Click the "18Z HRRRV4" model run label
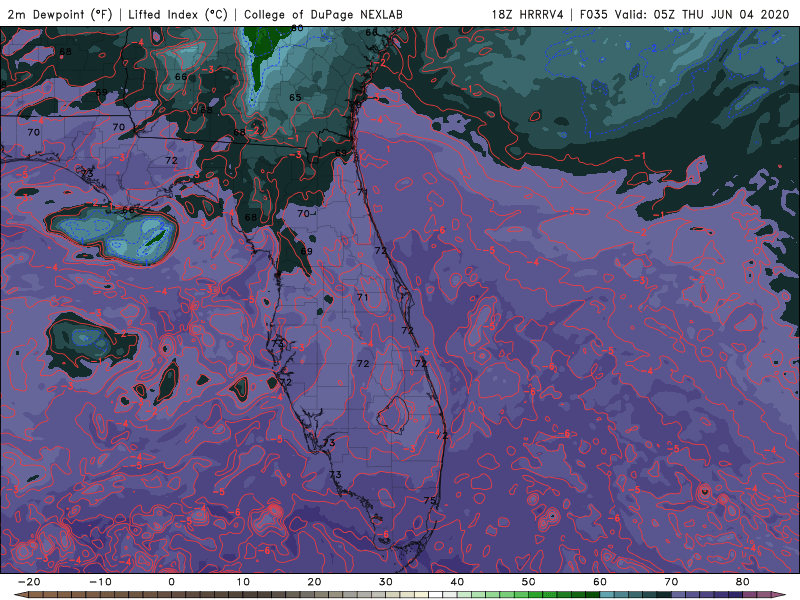 pyautogui.click(x=528, y=14)
